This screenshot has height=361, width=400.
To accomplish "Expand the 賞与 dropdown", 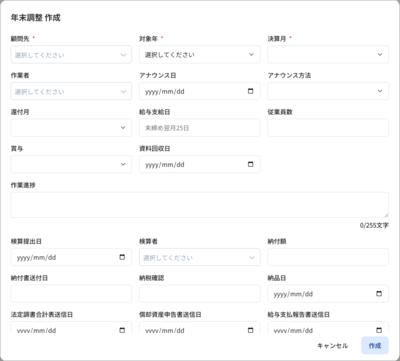I will coord(71,164).
